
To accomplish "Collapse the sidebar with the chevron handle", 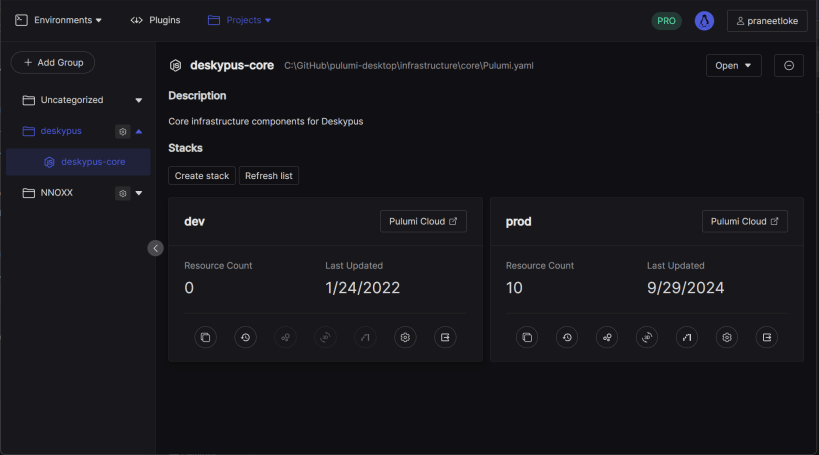I will (155, 248).
